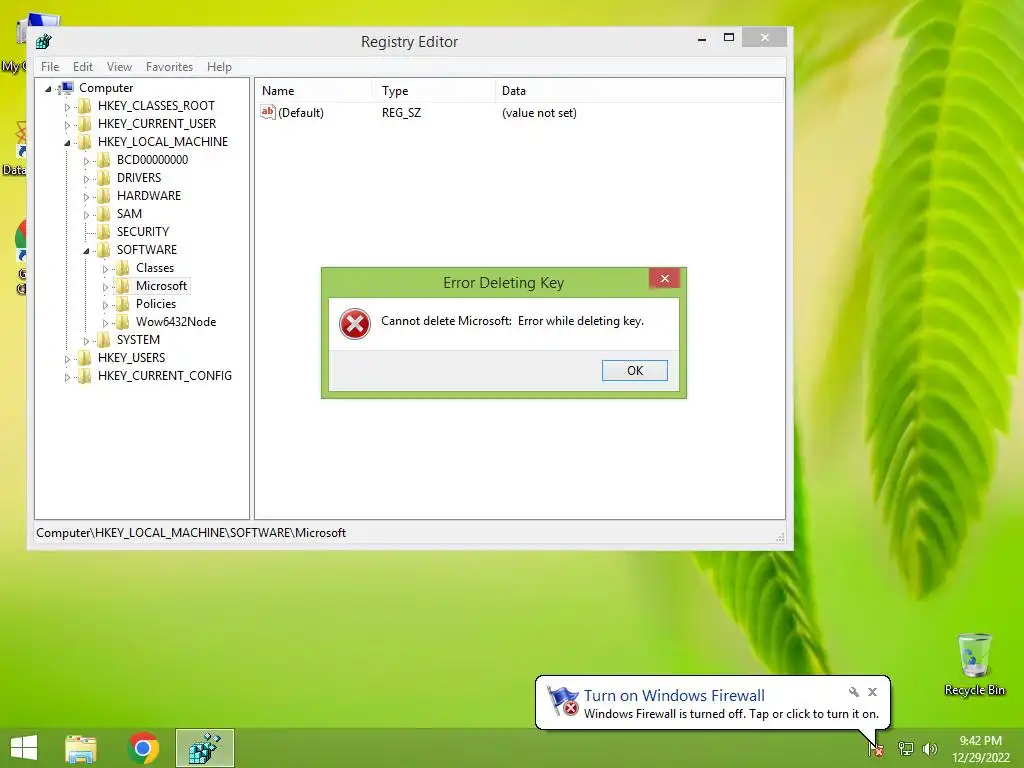Click the volume speaker tray icon

(930, 748)
